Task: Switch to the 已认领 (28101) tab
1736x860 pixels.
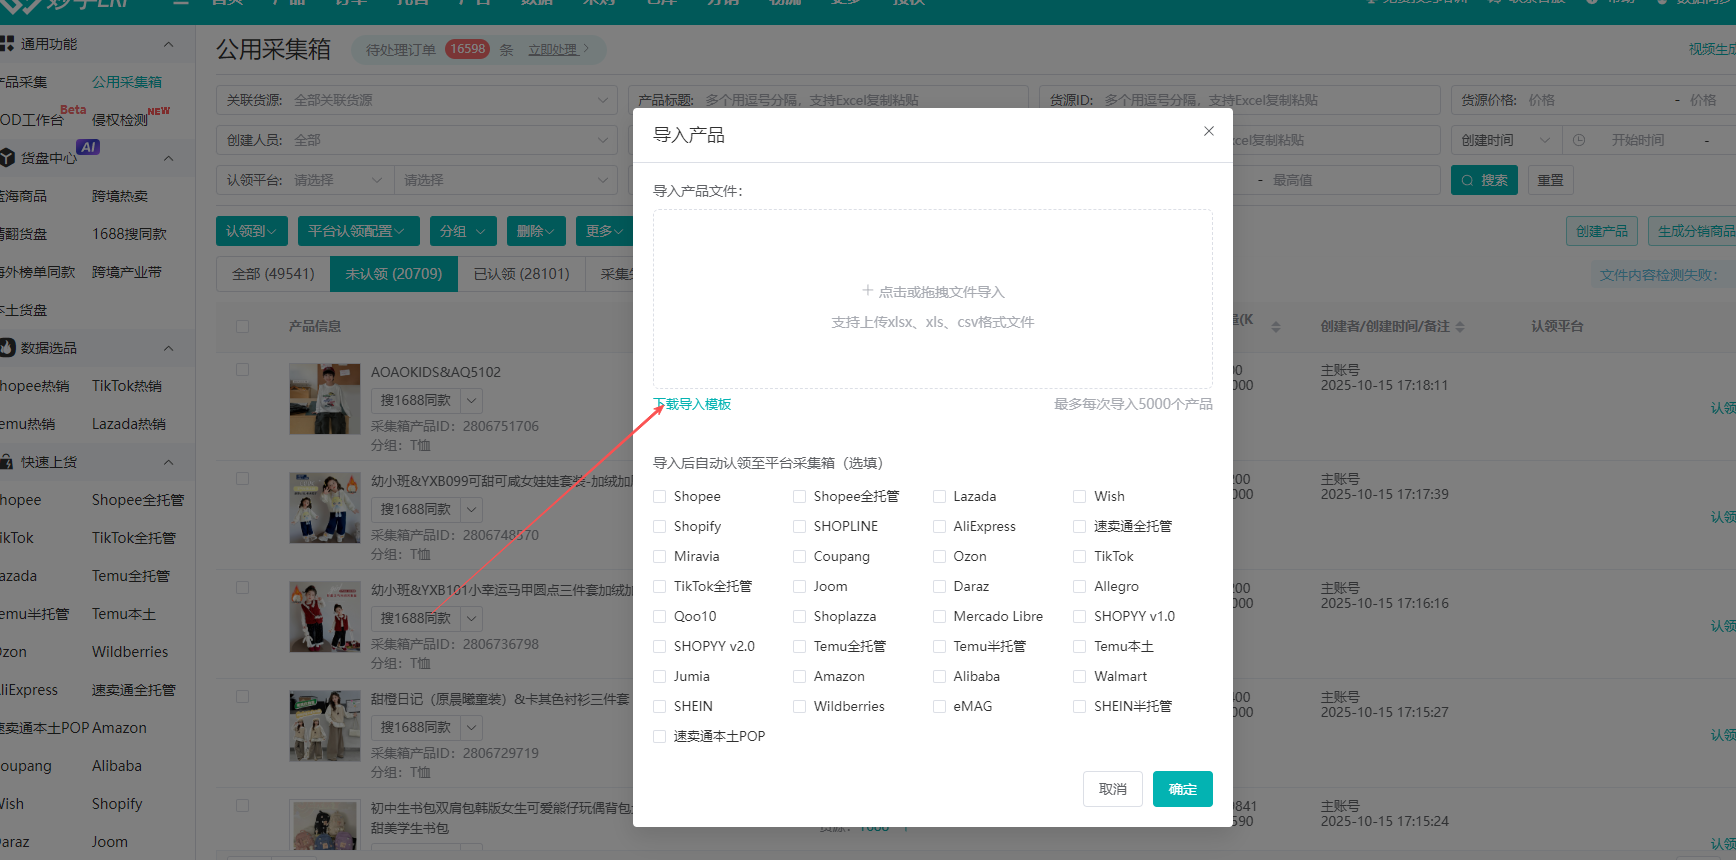Action: (521, 274)
